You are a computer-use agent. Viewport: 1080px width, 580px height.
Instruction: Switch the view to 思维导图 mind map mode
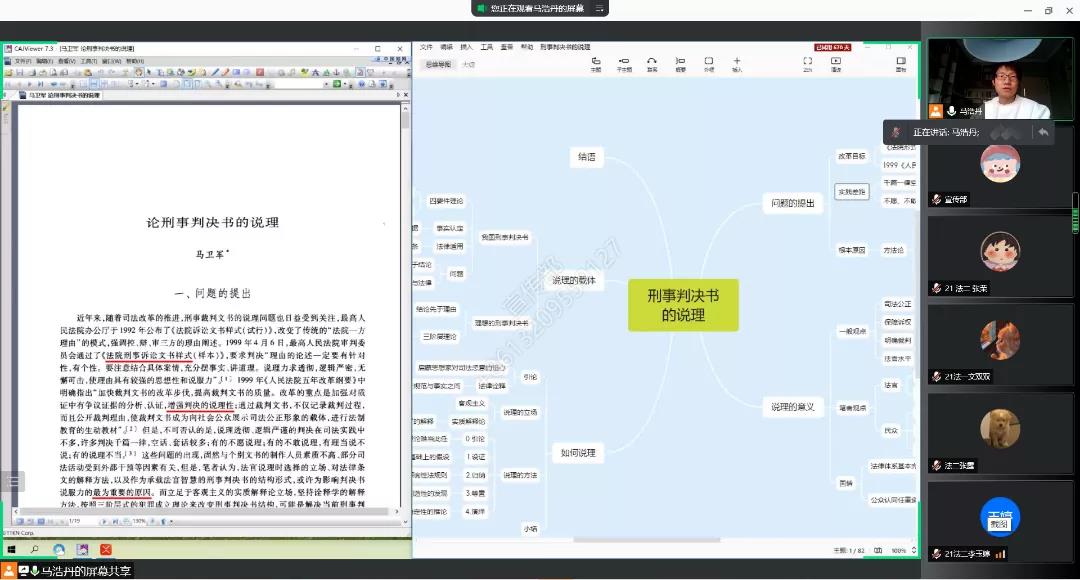438,64
